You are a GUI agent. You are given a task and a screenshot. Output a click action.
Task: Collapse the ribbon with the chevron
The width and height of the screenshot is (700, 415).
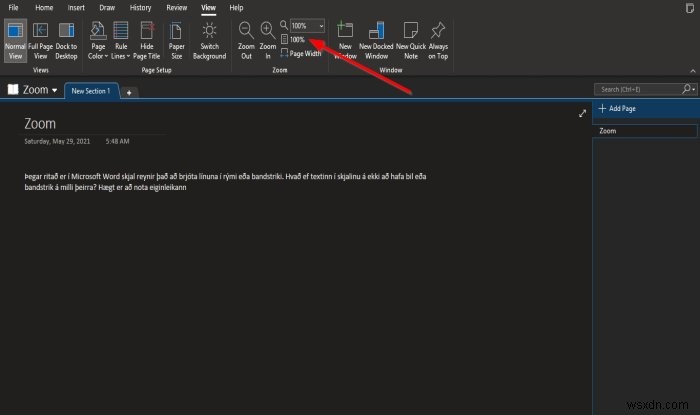[692, 71]
